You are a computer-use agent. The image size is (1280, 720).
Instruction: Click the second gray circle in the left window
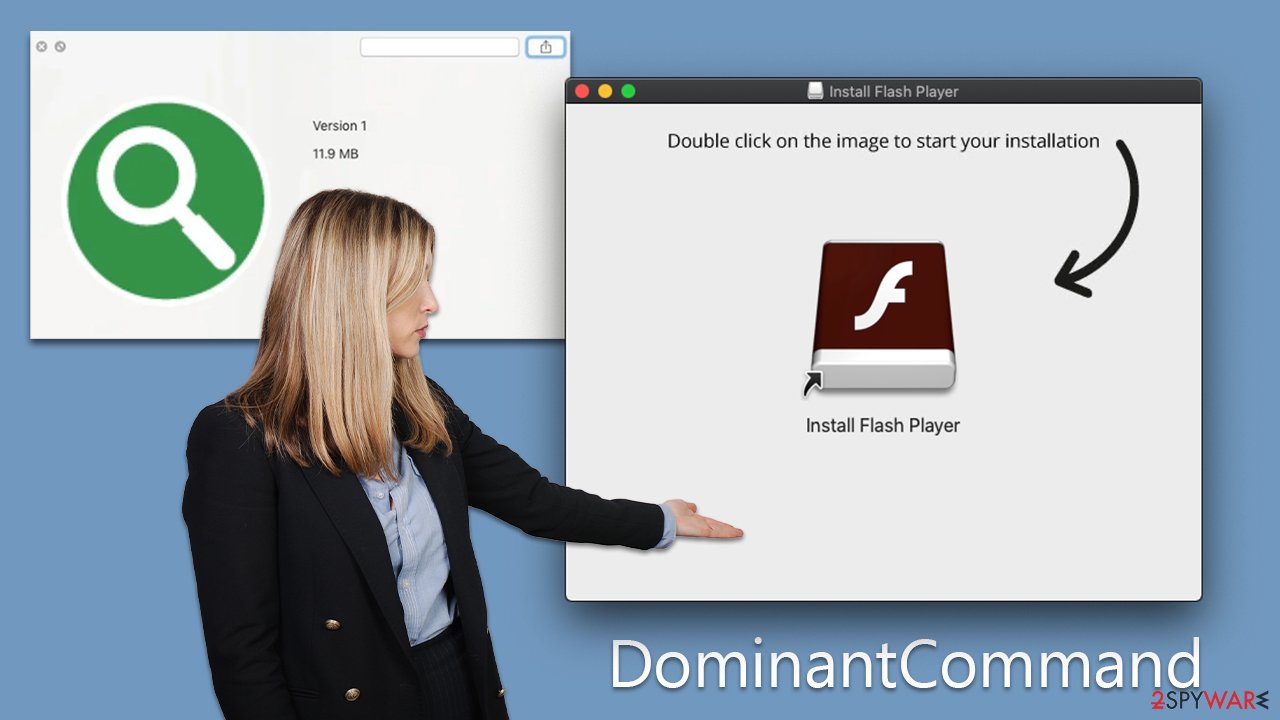pos(60,46)
